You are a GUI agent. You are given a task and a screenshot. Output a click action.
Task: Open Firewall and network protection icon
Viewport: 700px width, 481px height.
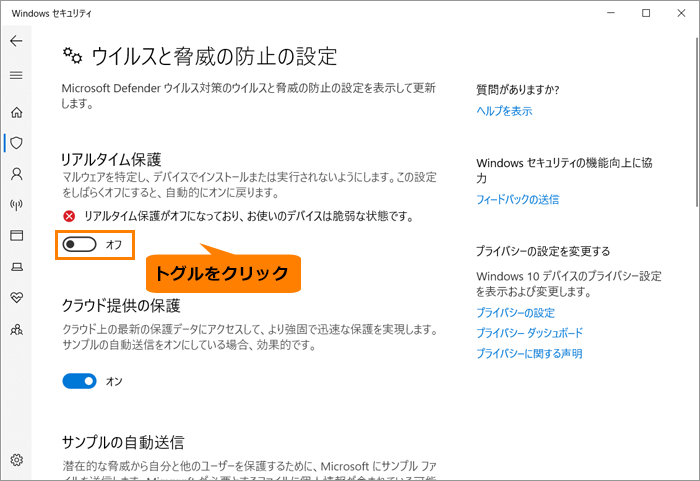coord(17,205)
